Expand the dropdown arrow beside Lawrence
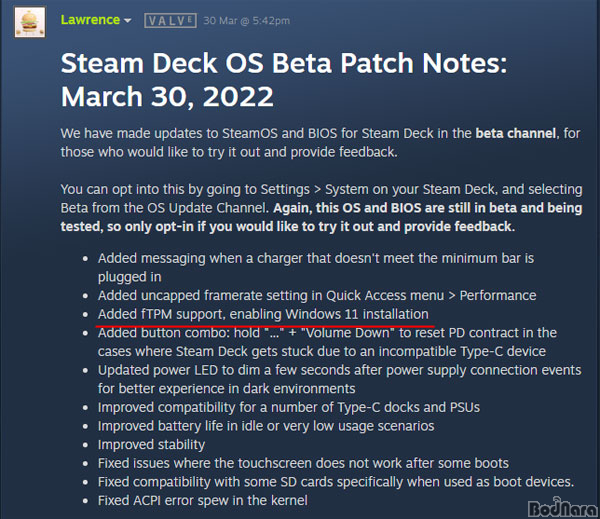The width and height of the screenshot is (600, 519). coord(128,20)
